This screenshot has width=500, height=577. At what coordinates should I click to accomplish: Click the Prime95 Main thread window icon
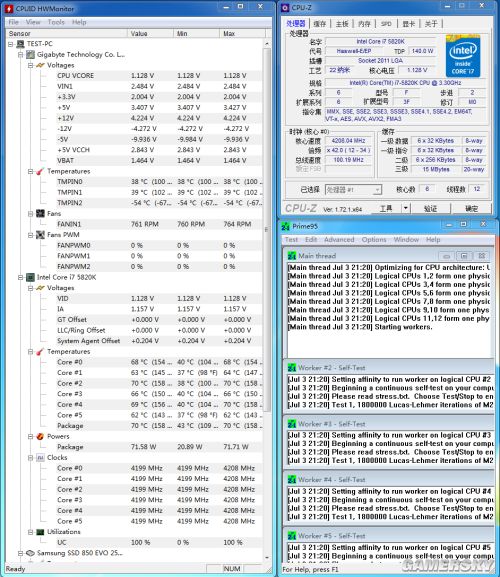292,256
